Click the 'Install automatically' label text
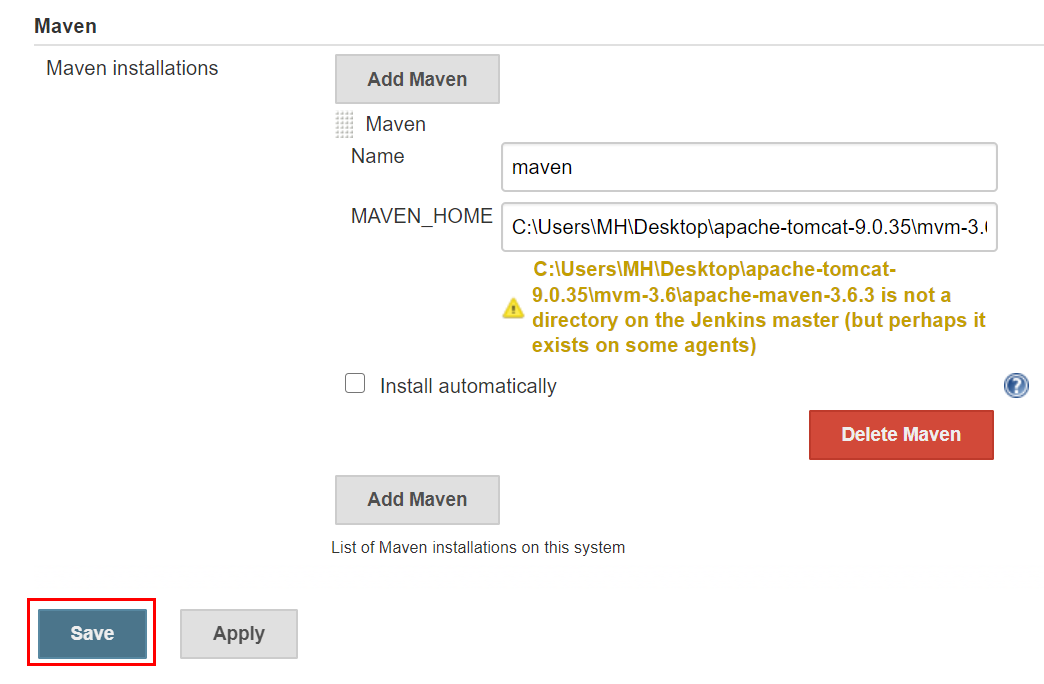Viewport: 1044px width, 684px height. click(468, 386)
